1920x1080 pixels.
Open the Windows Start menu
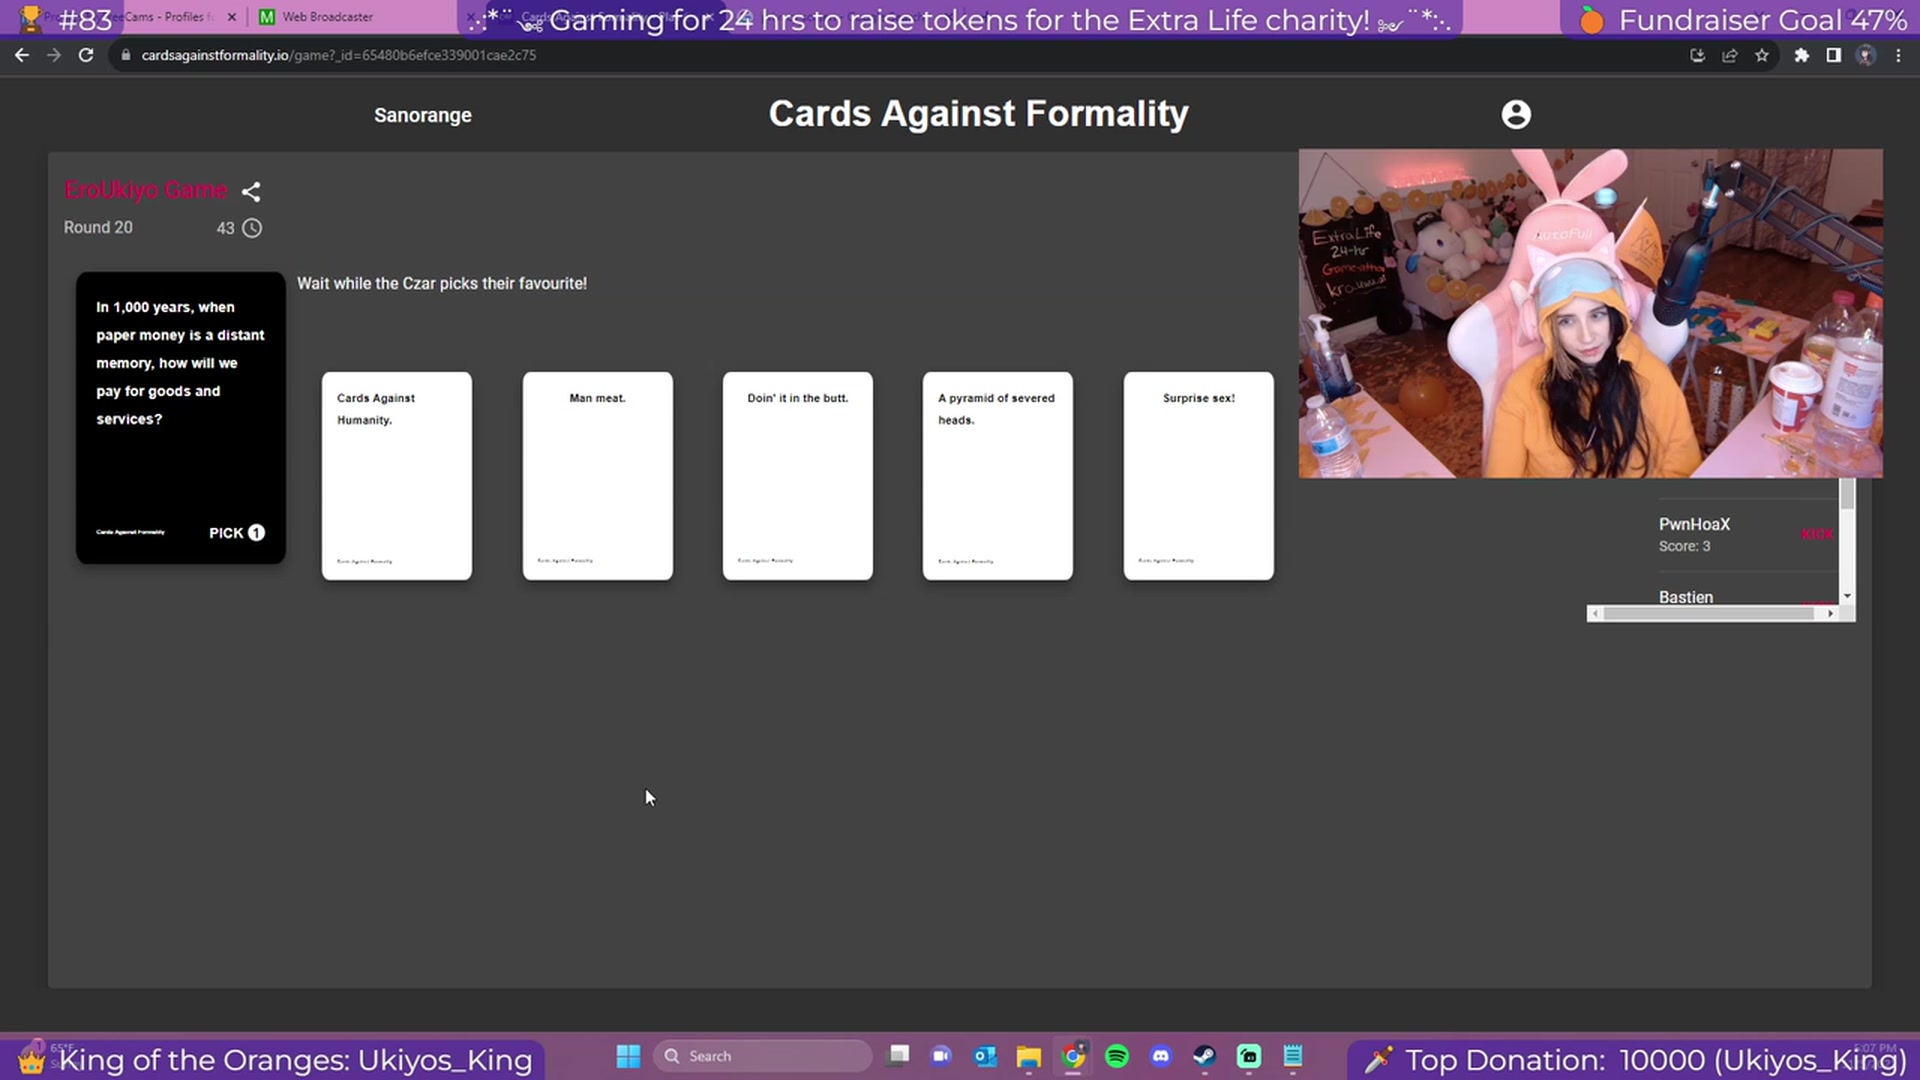point(628,1056)
